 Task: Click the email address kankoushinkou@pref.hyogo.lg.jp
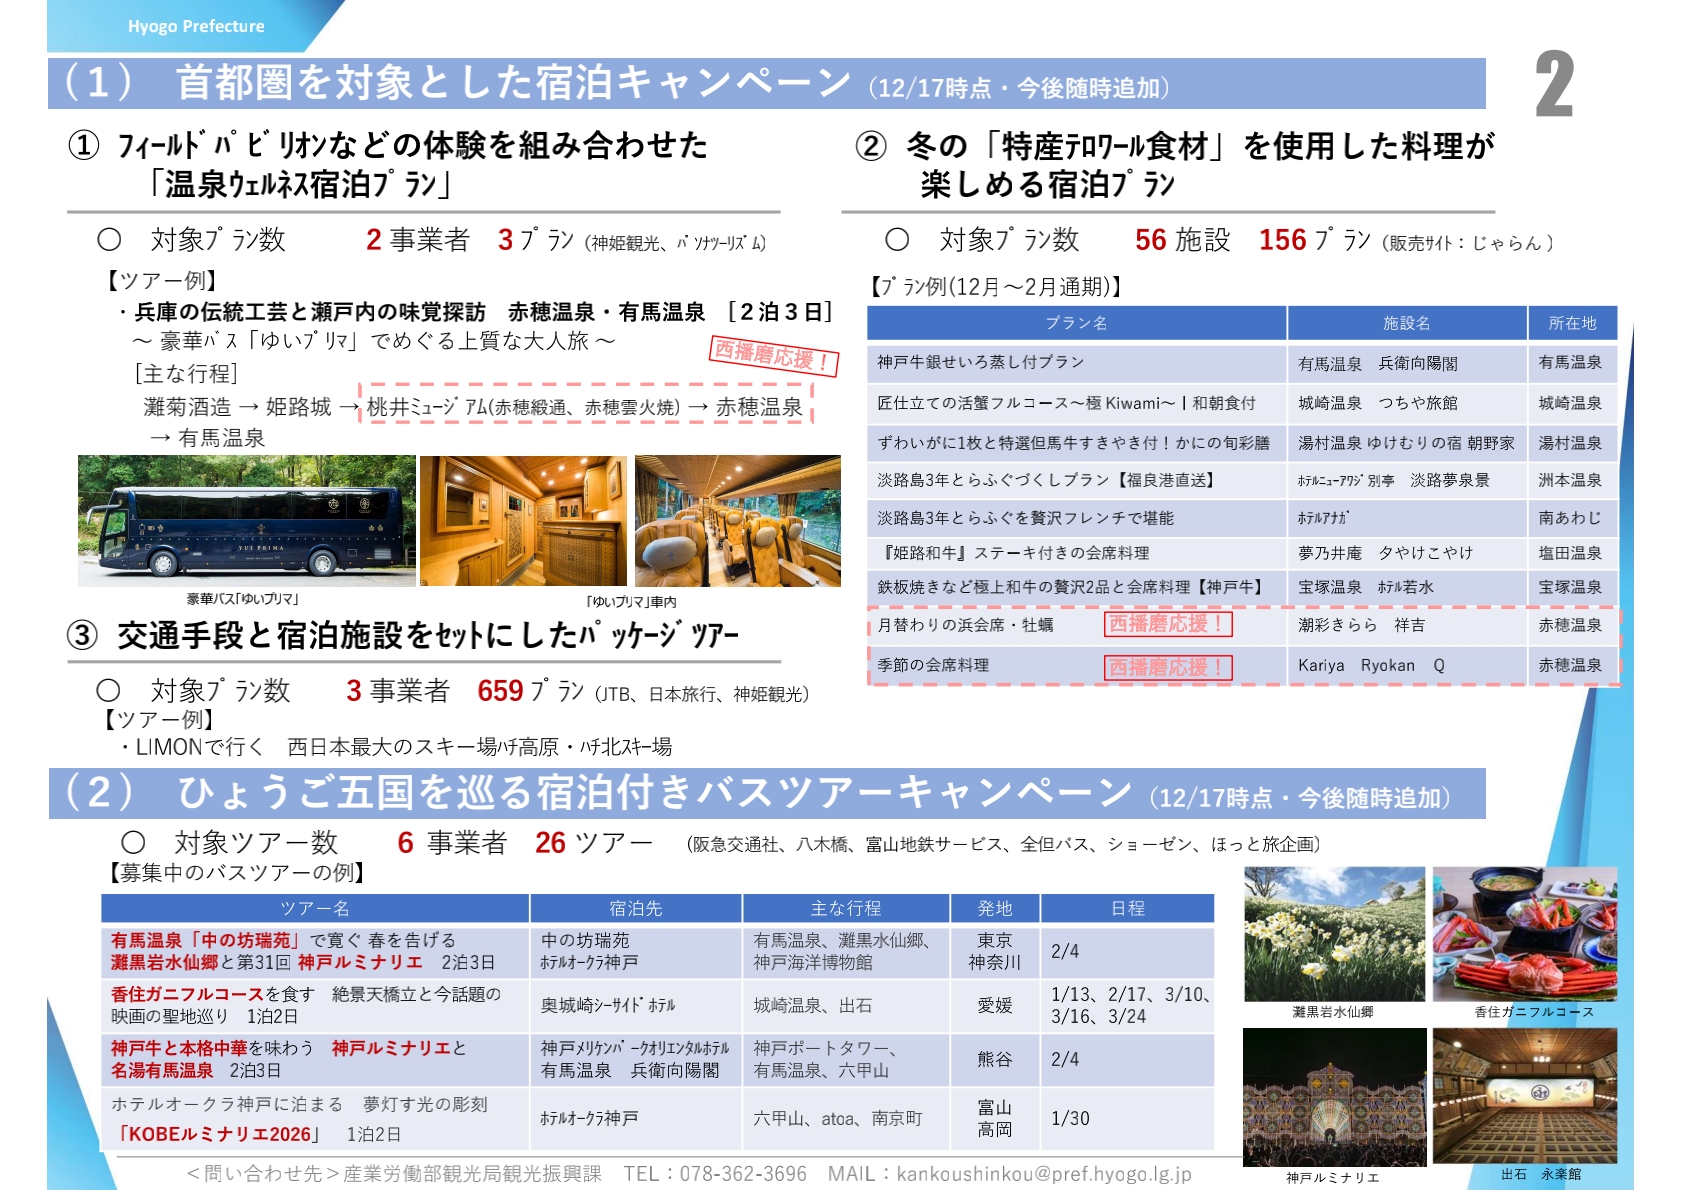(x=1043, y=1174)
